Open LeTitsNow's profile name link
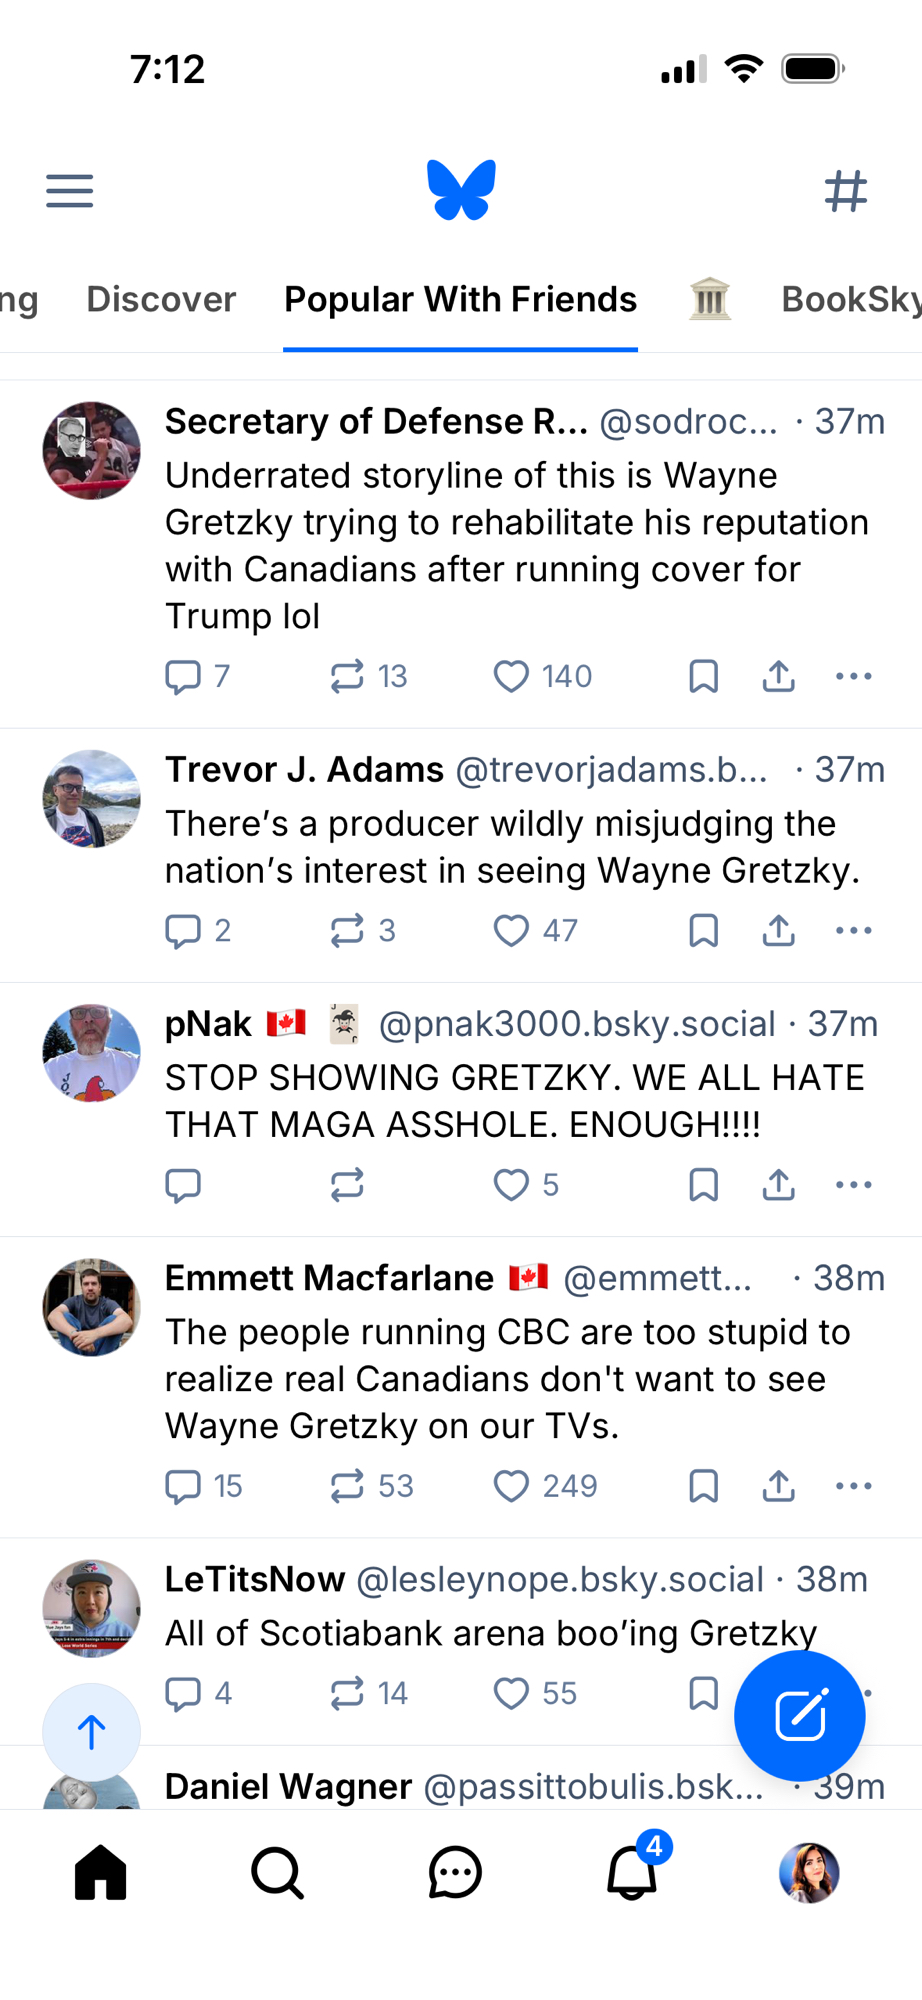922x2000 pixels. click(255, 1579)
